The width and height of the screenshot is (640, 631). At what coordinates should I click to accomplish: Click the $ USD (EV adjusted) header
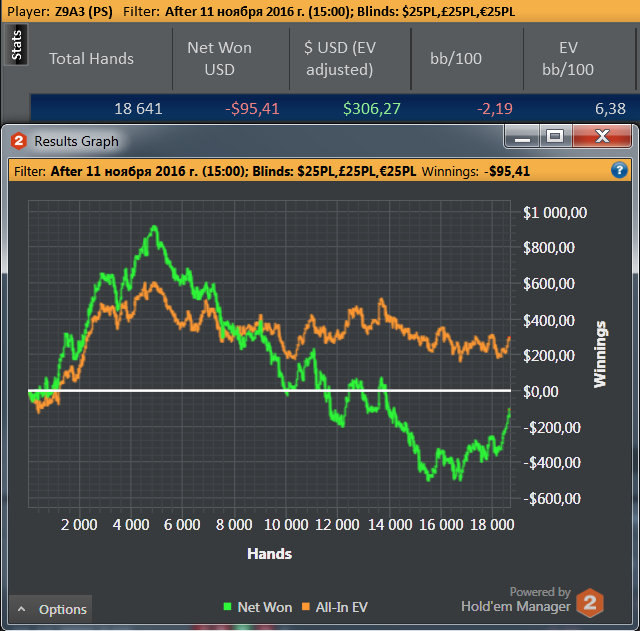(340, 59)
